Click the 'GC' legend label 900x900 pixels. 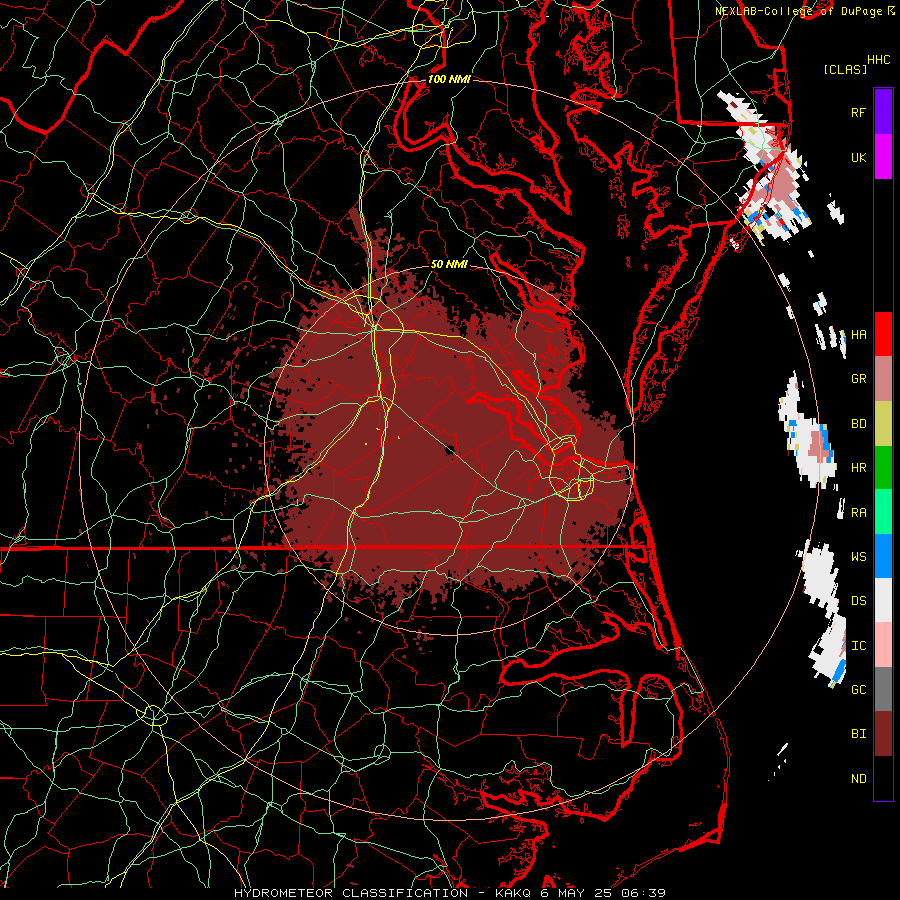[858, 690]
